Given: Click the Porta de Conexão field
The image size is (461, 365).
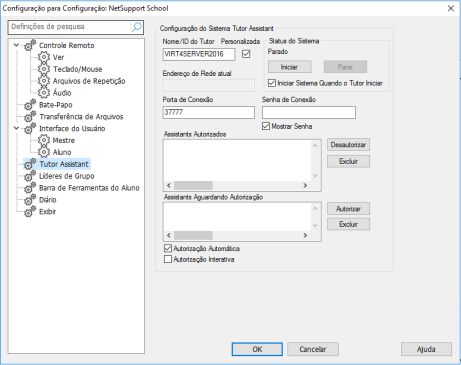Looking at the screenshot, I should 209,112.
